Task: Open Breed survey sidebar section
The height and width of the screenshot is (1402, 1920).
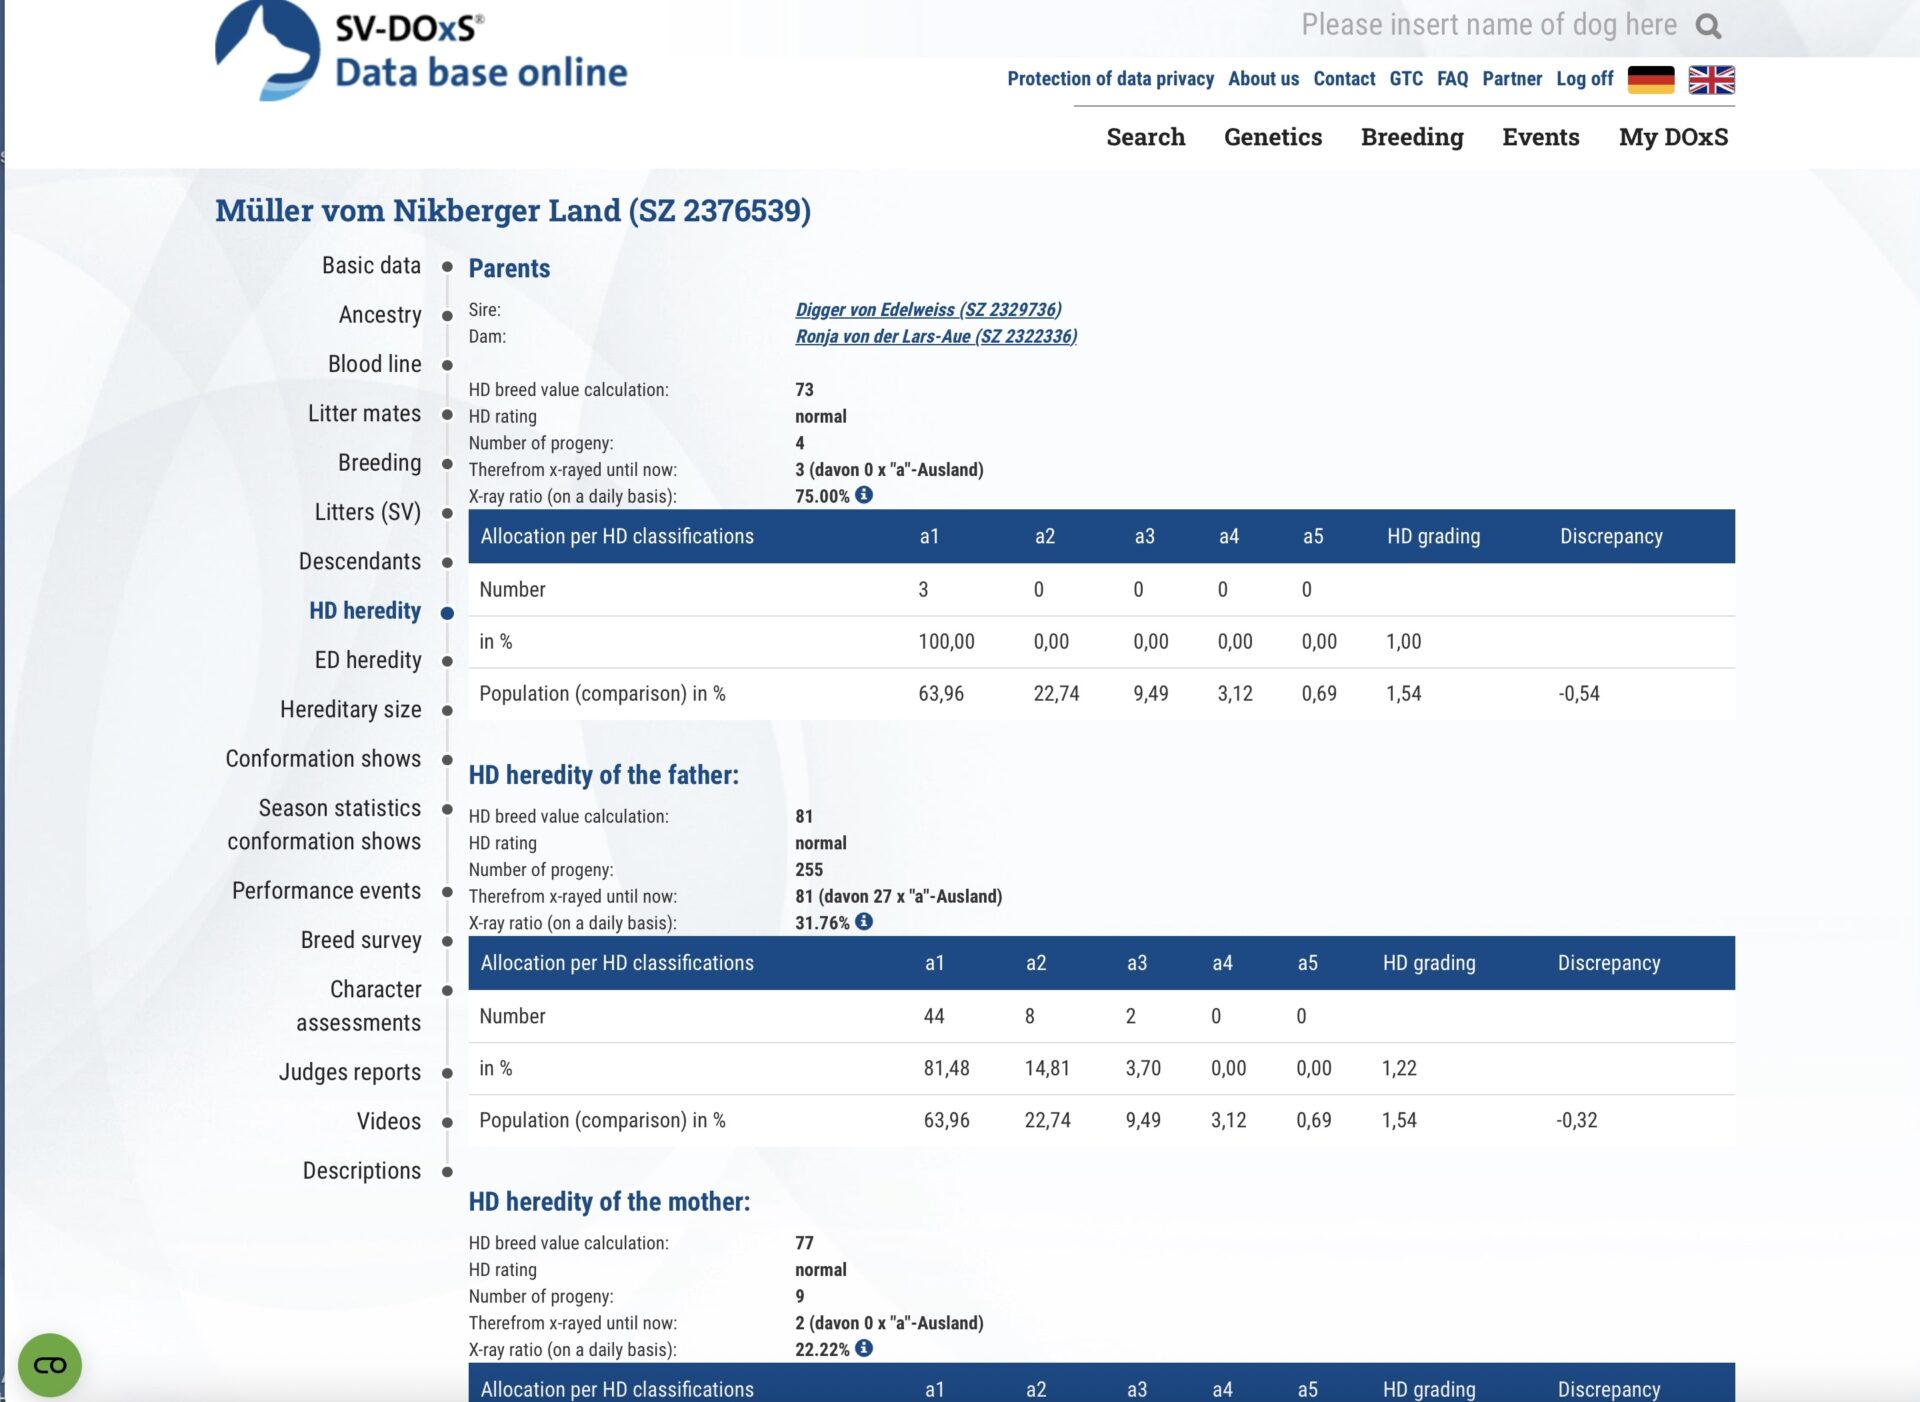Action: 361,940
